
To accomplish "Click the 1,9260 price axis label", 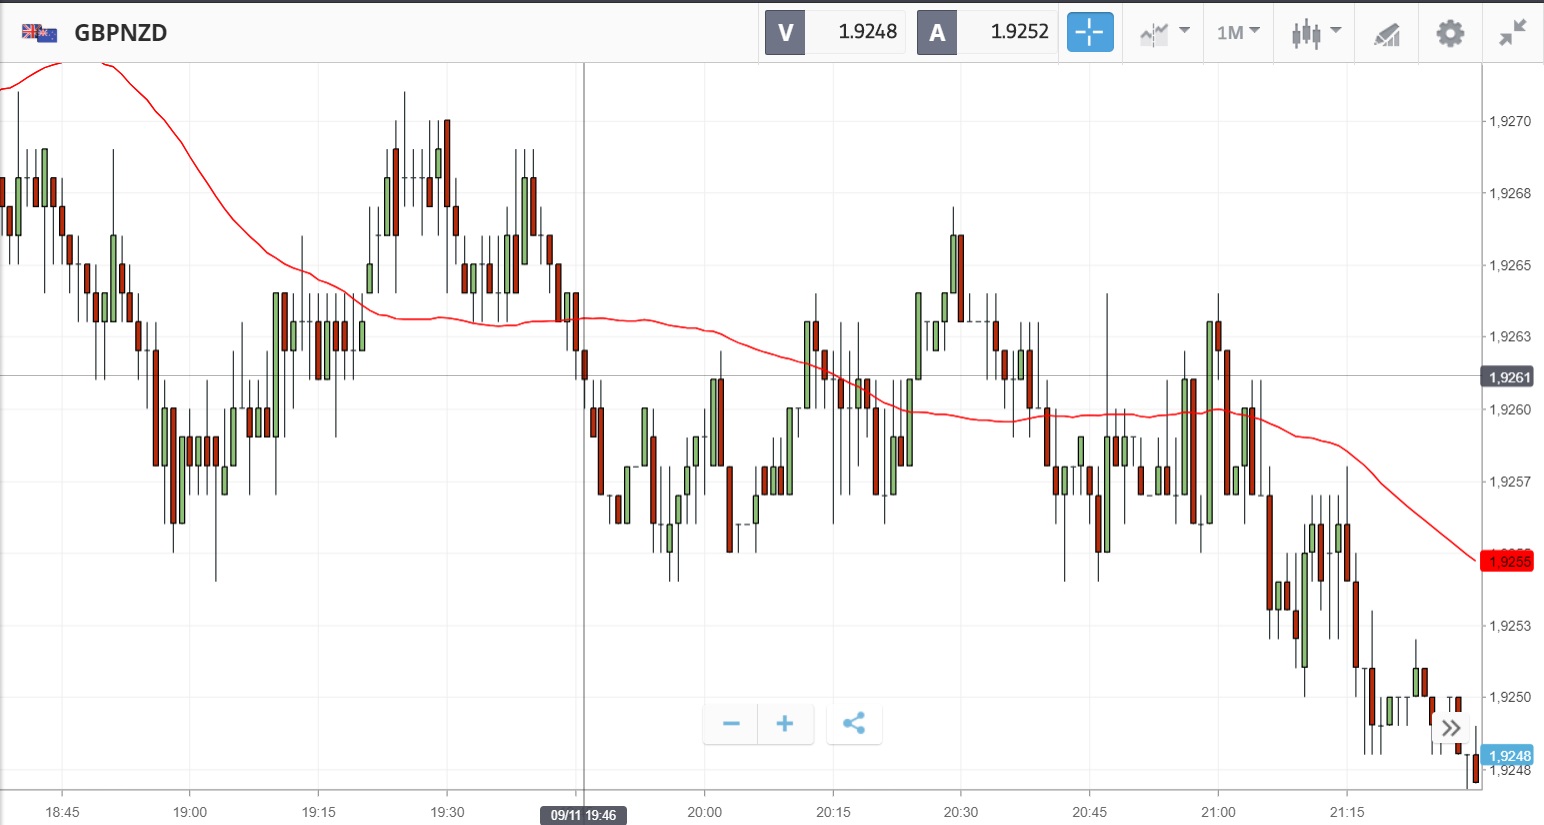I will pyautogui.click(x=1510, y=409).
